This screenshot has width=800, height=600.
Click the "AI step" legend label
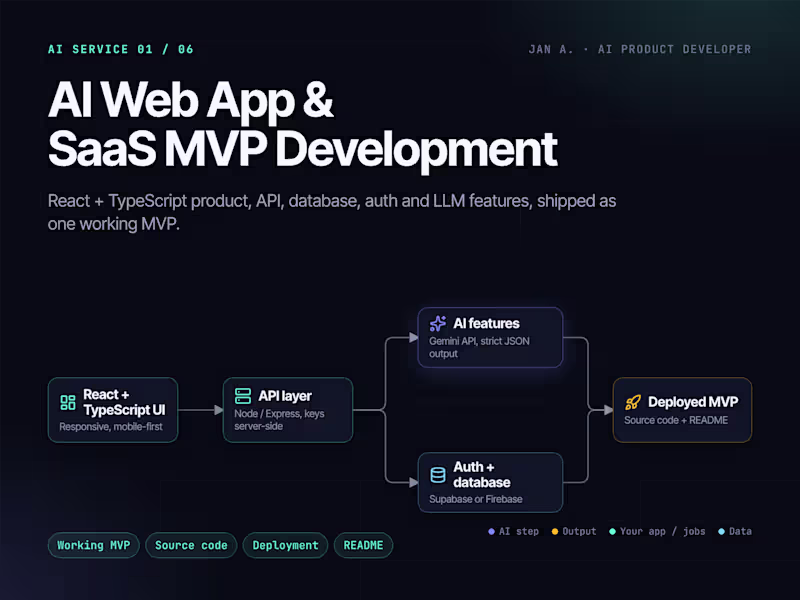pos(519,532)
